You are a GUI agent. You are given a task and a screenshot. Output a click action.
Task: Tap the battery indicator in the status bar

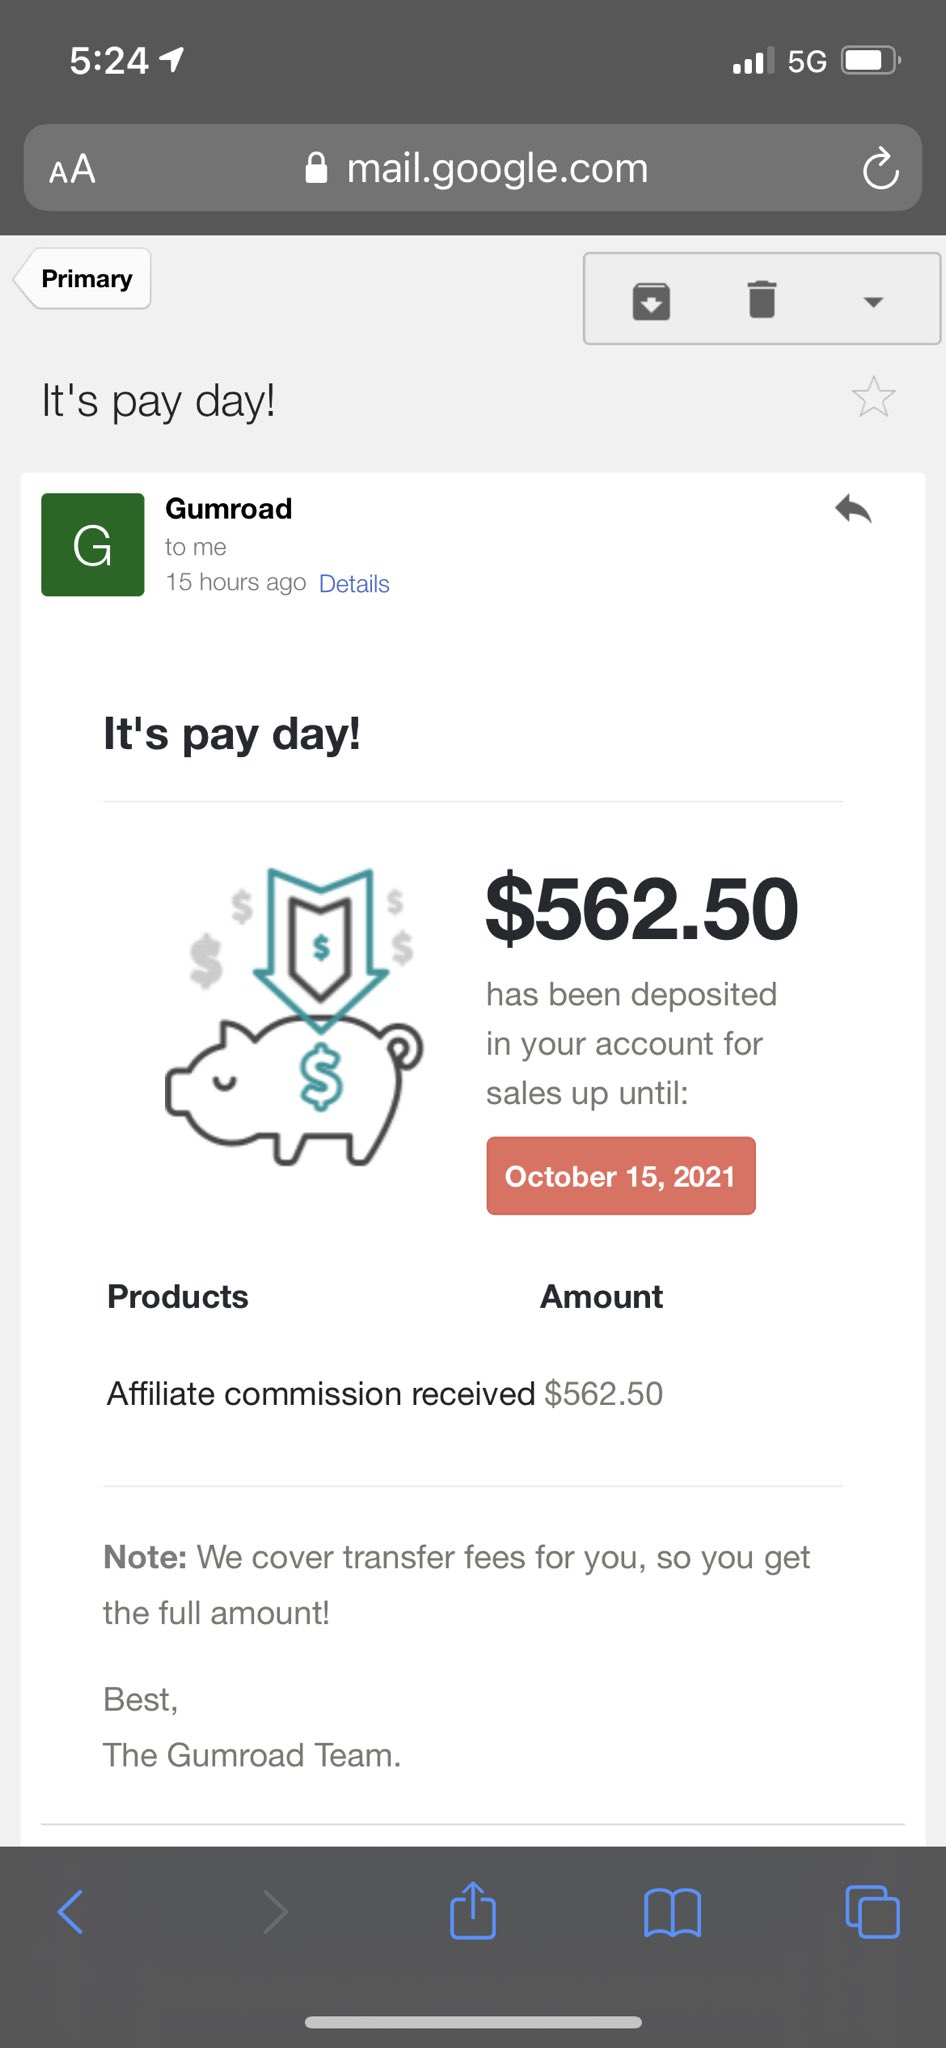tap(868, 60)
